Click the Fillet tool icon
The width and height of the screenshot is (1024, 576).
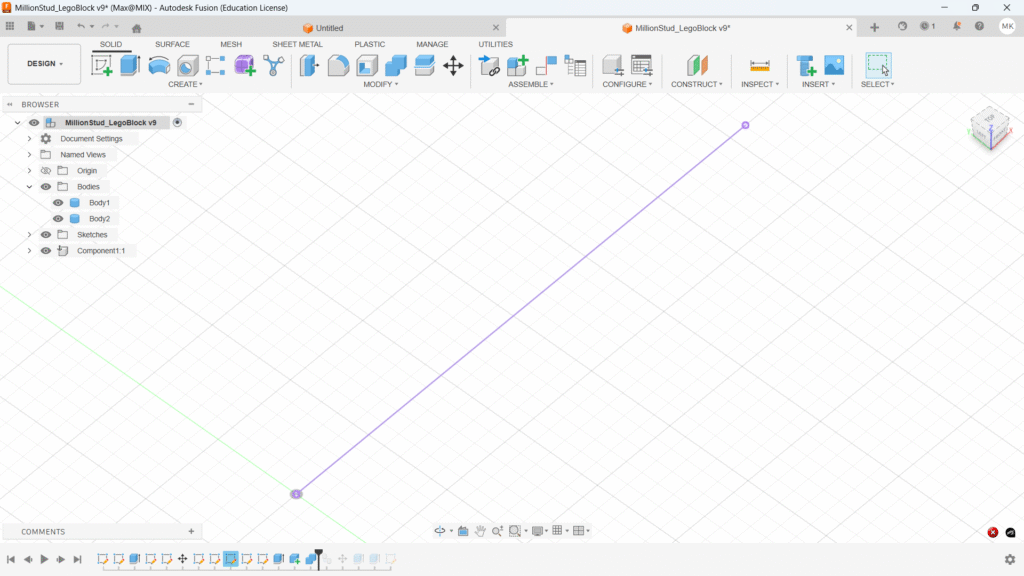coord(339,66)
